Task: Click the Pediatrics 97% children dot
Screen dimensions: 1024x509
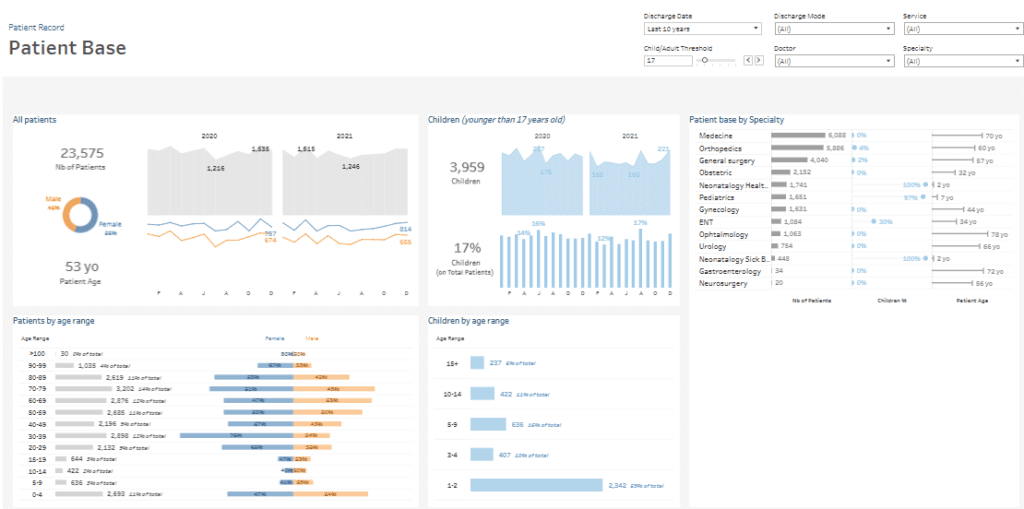Action: tap(923, 197)
